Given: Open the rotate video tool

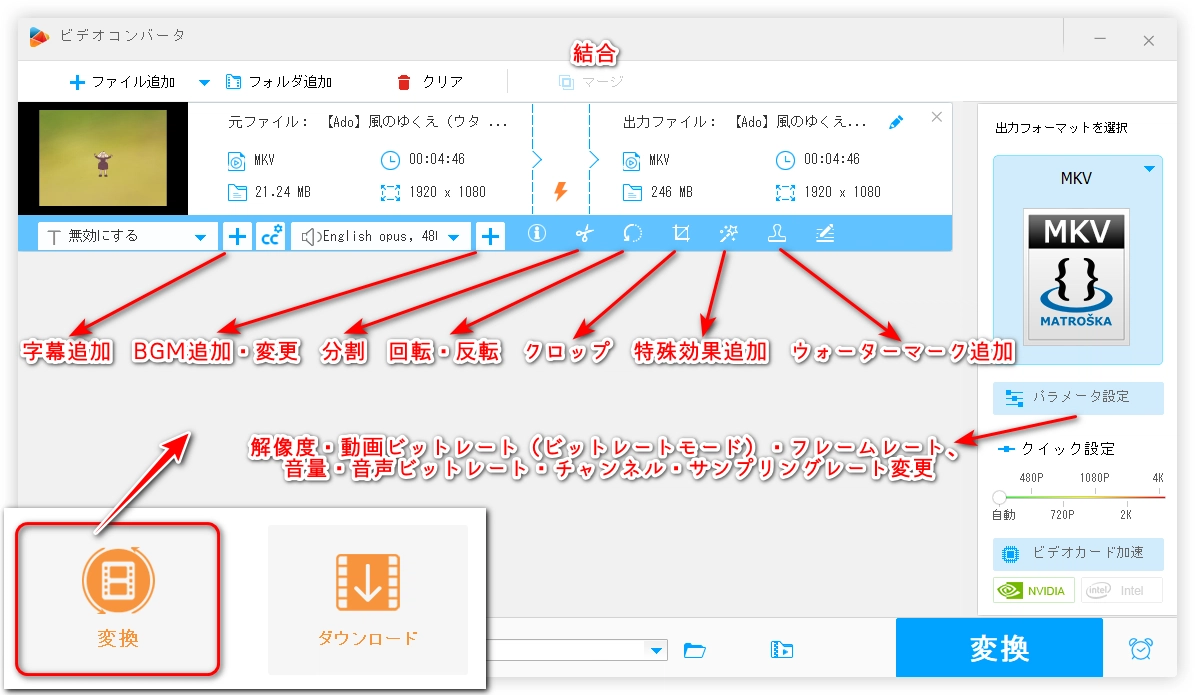Looking at the screenshot, I should coord(632,234).
